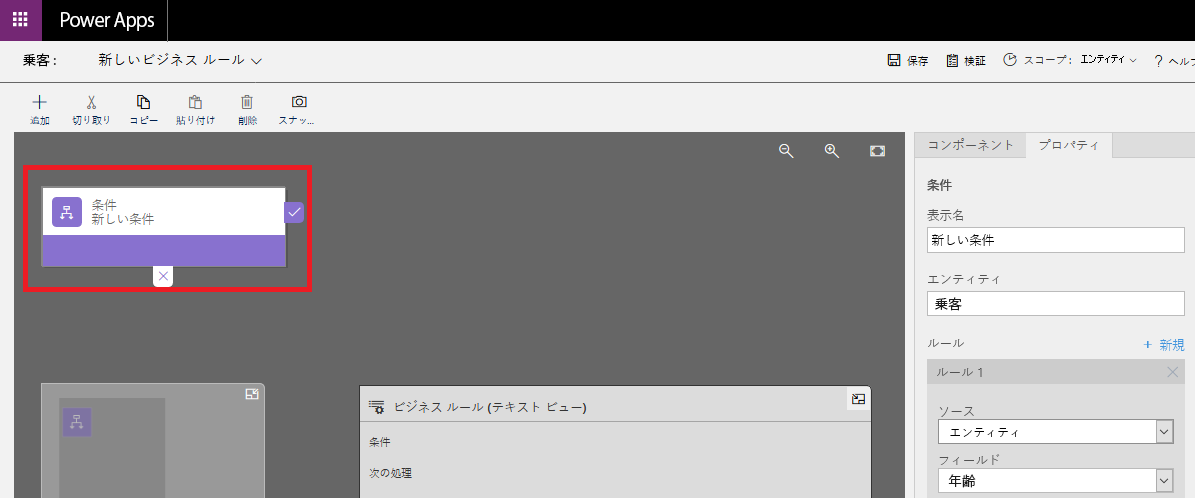Click the Power Apps title
The height and width of the screenshot is (498, 1195).
point(107,21)
